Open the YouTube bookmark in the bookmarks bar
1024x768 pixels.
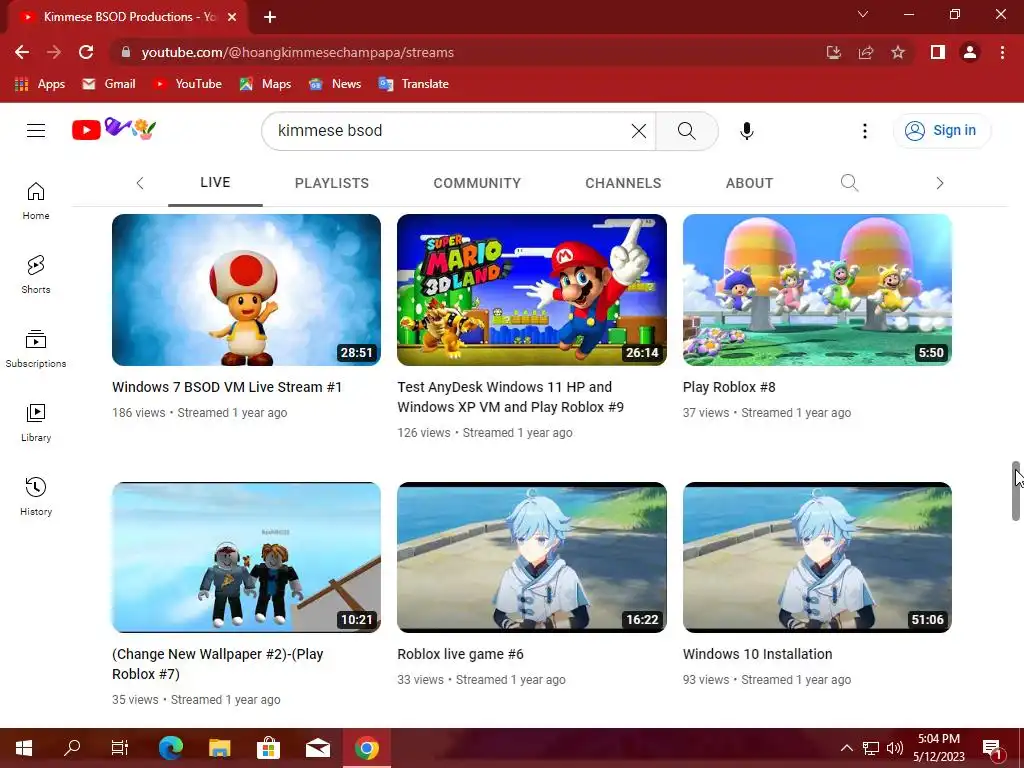point(187,84)
